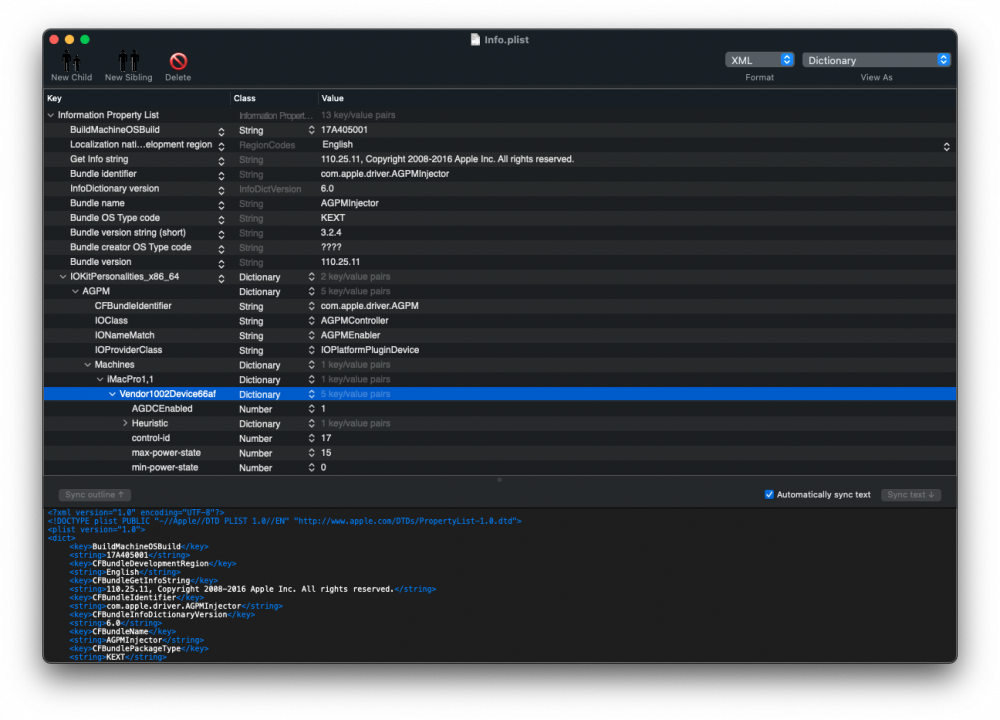
Task: Click the Delete toolbar icon
Action: click(178, 61)
